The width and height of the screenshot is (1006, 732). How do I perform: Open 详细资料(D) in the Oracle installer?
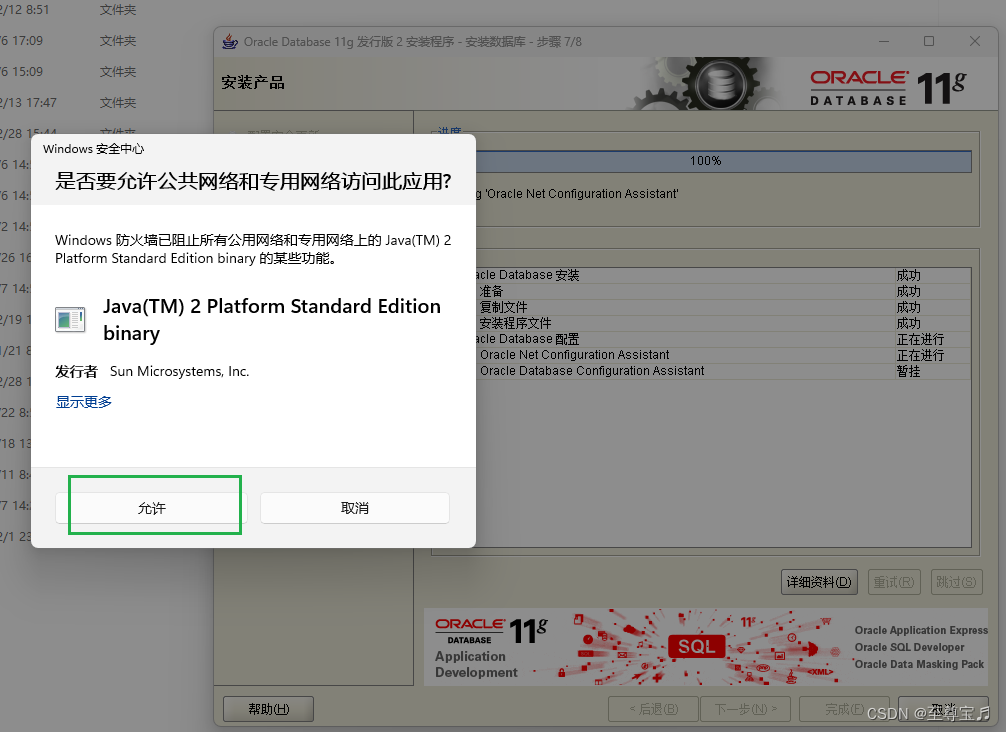(x=819, y=582)
